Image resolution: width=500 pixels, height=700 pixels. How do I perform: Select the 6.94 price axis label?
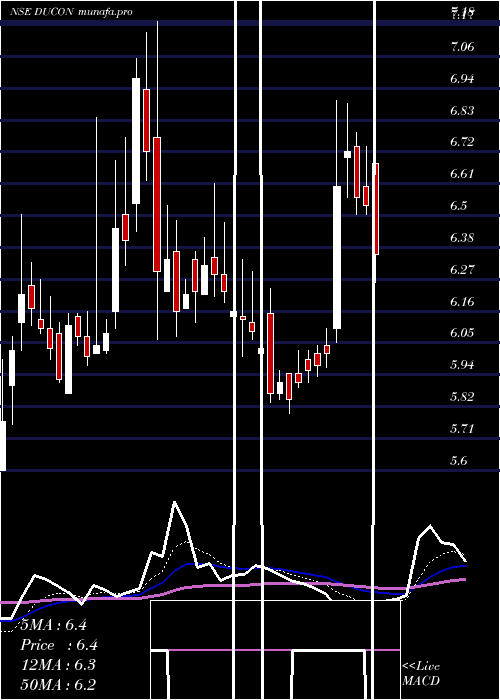tap(462, 79)
